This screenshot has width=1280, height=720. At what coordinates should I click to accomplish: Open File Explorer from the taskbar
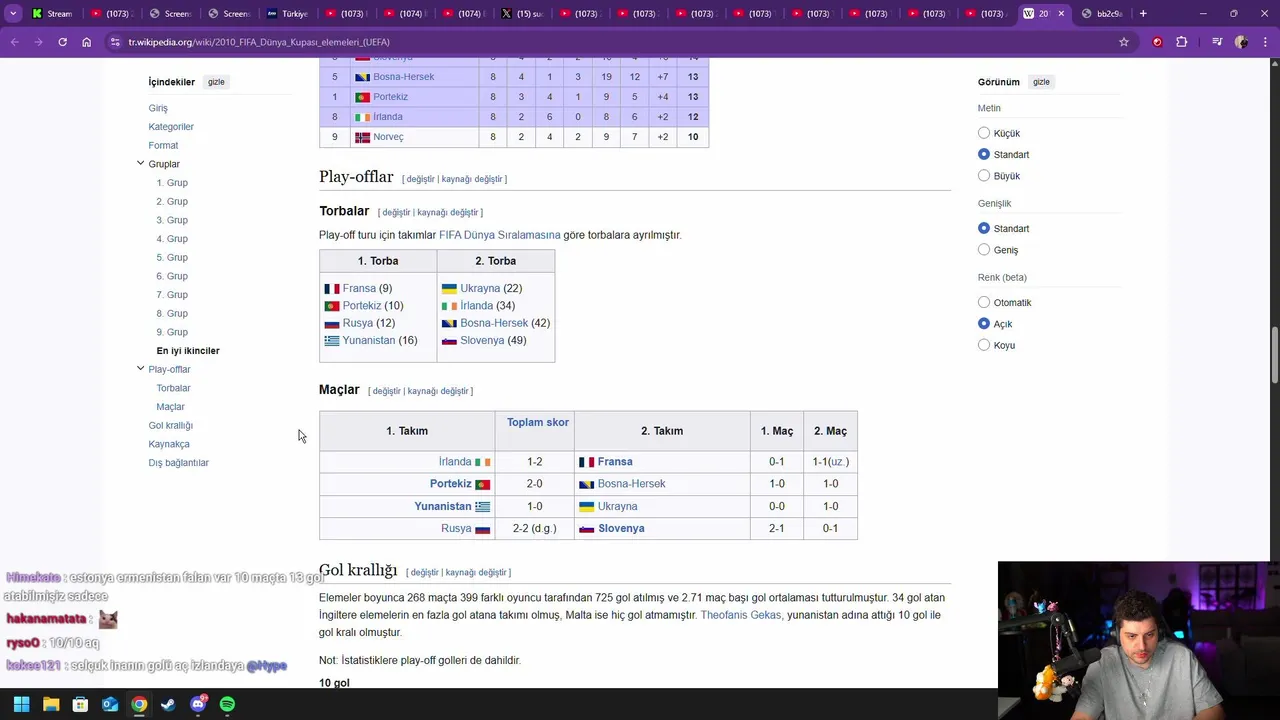[51, 704]
